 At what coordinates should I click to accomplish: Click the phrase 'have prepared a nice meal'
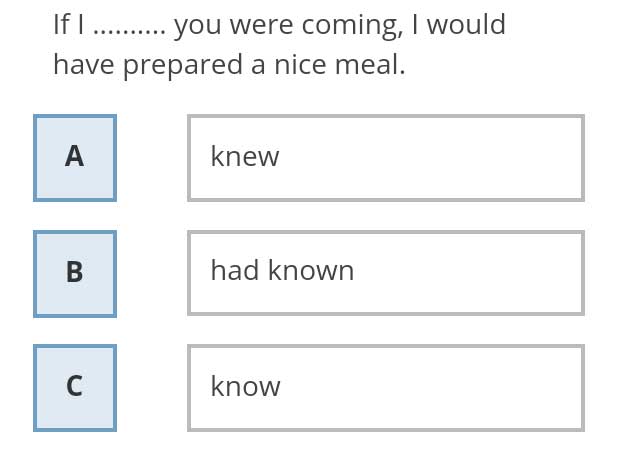(x=227, y=65)
